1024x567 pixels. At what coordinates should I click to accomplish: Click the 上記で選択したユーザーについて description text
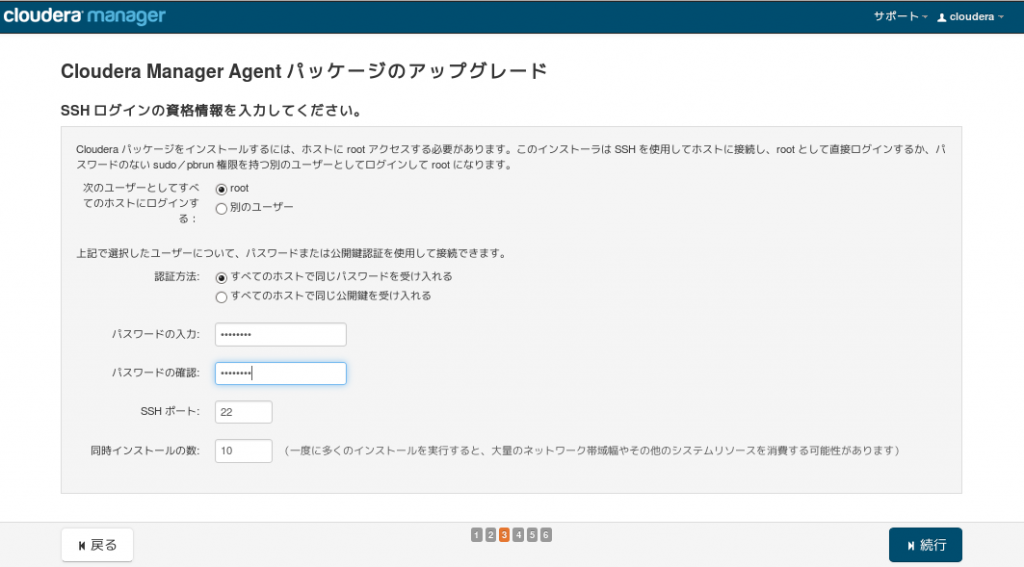point(292,253)
